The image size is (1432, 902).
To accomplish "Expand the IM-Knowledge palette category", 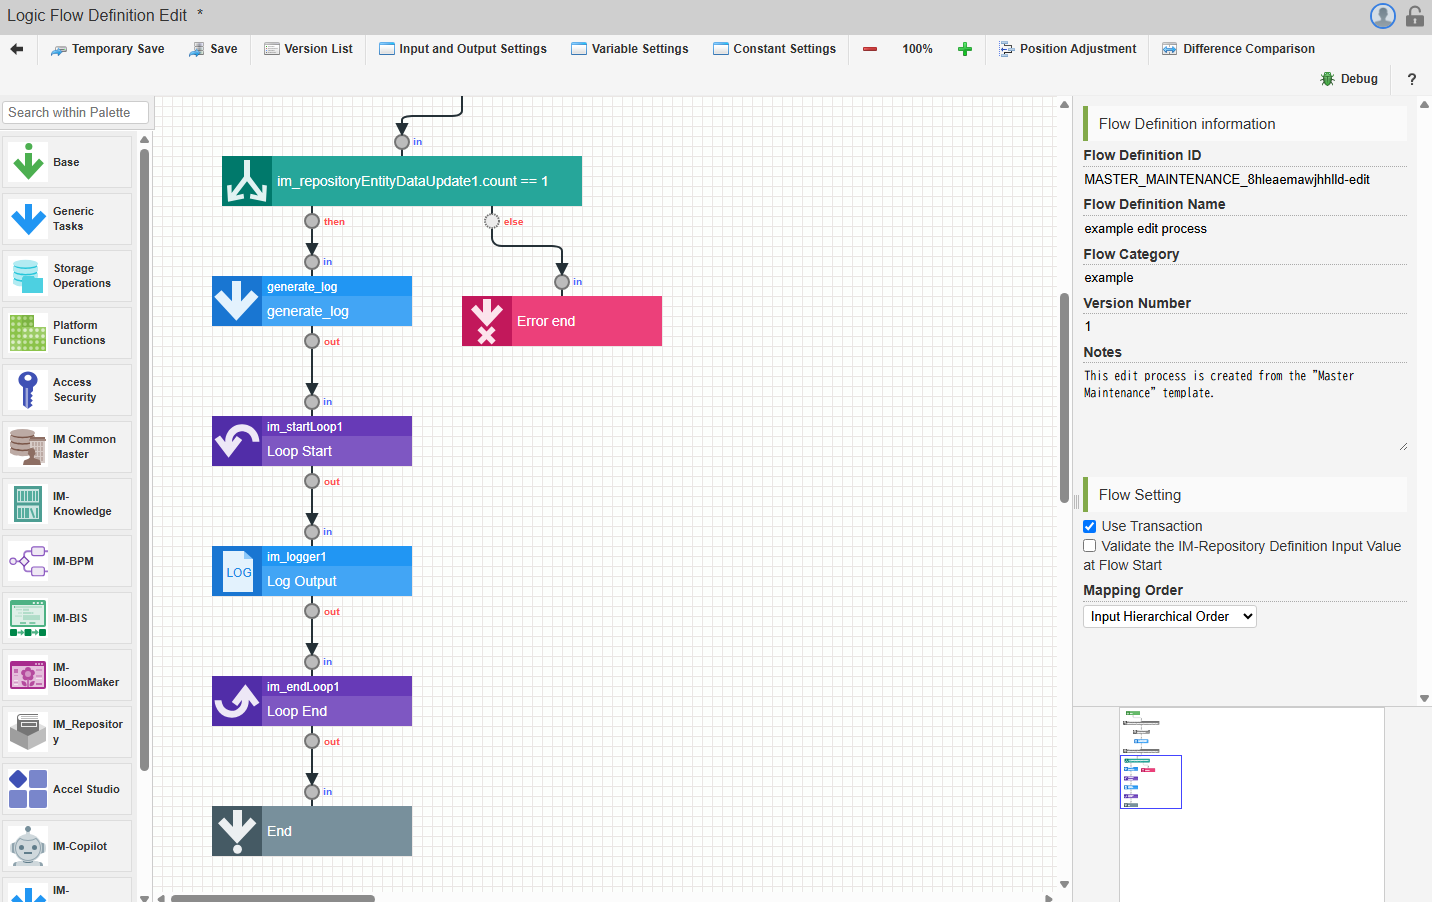I will 67,504.
